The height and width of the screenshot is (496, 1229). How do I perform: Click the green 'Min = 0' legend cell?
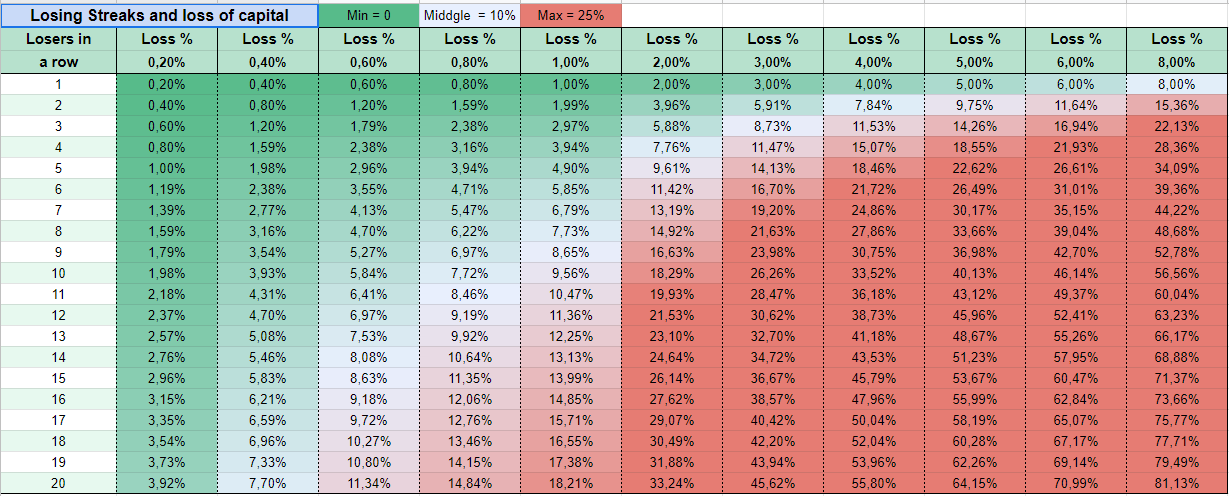[368, 15]
